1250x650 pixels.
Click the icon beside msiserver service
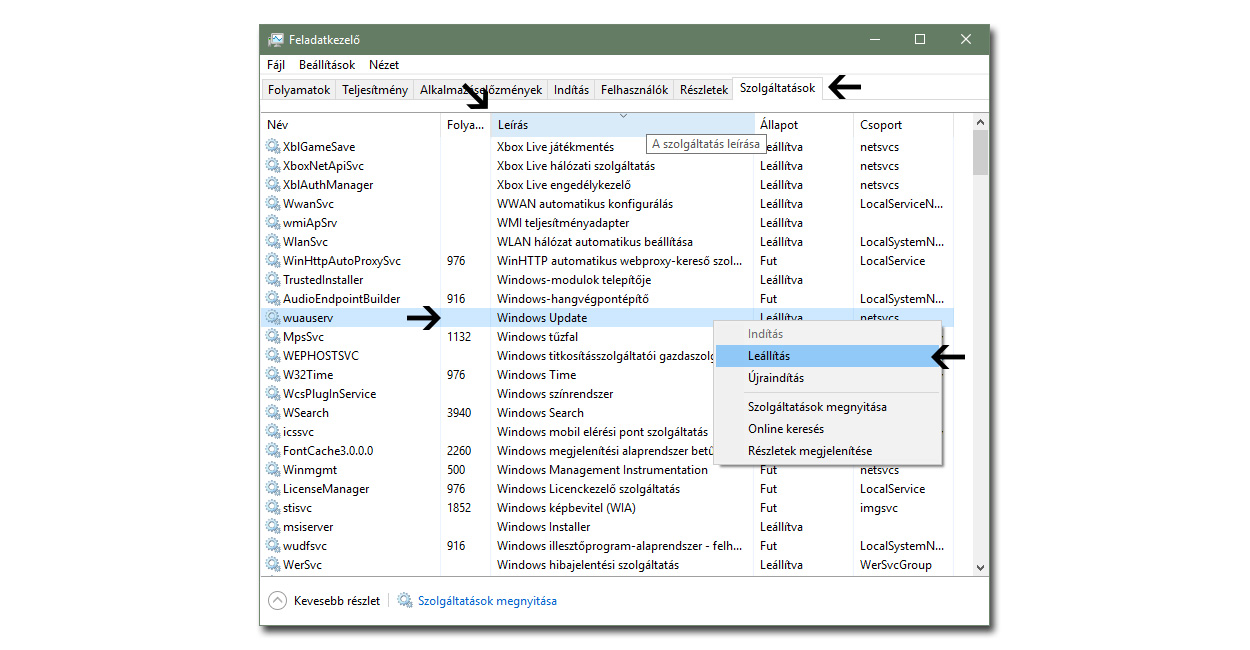[x=273, y=527]
